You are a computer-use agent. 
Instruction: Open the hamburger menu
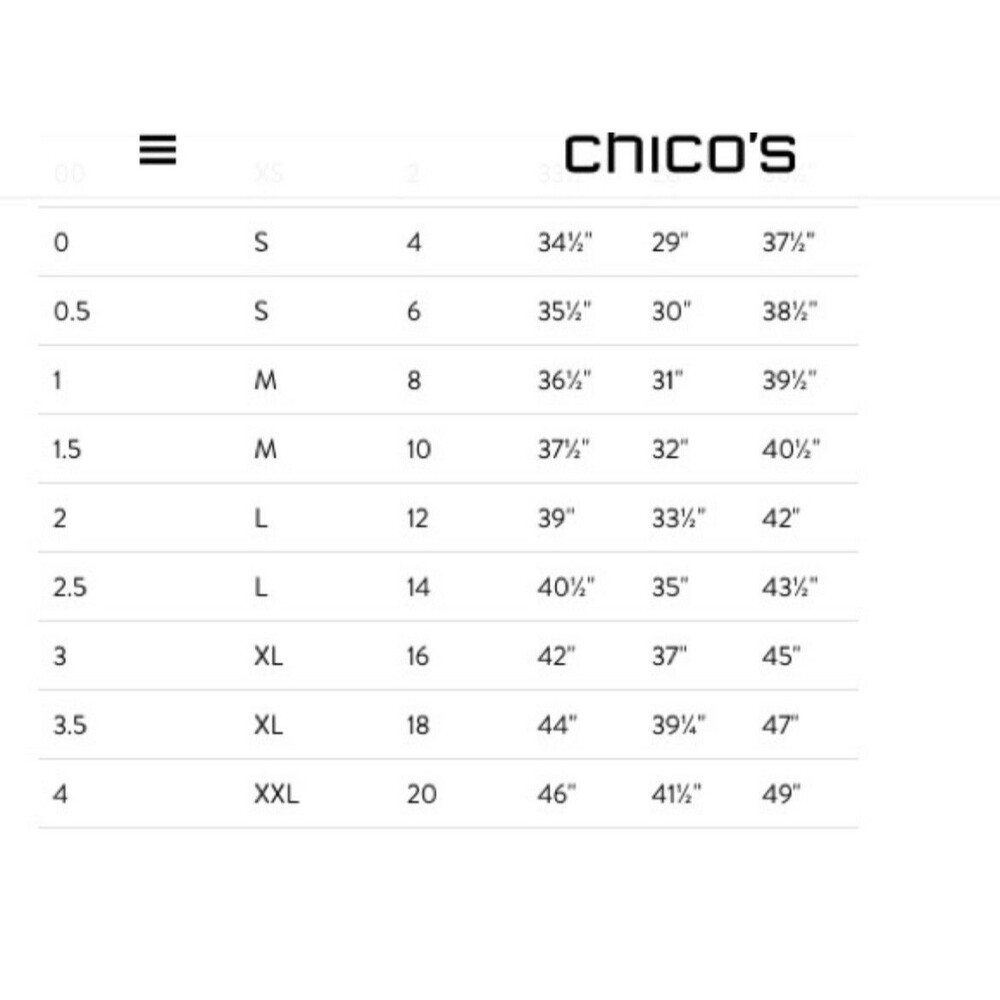[158, 151]
